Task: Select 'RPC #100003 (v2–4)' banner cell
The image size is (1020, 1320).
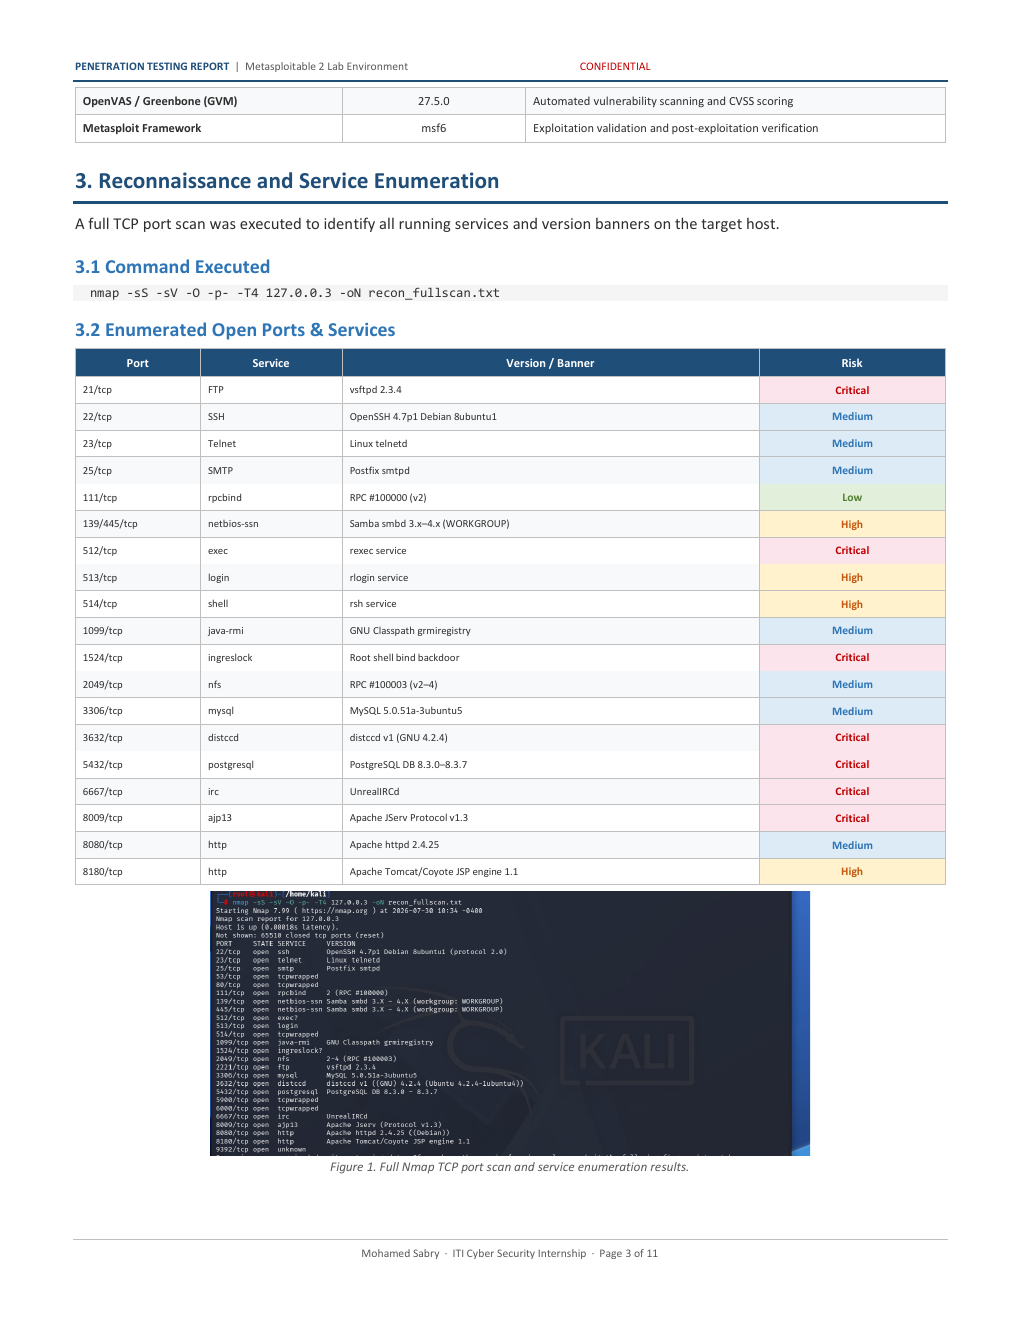Action: click(x=551, y=685)
